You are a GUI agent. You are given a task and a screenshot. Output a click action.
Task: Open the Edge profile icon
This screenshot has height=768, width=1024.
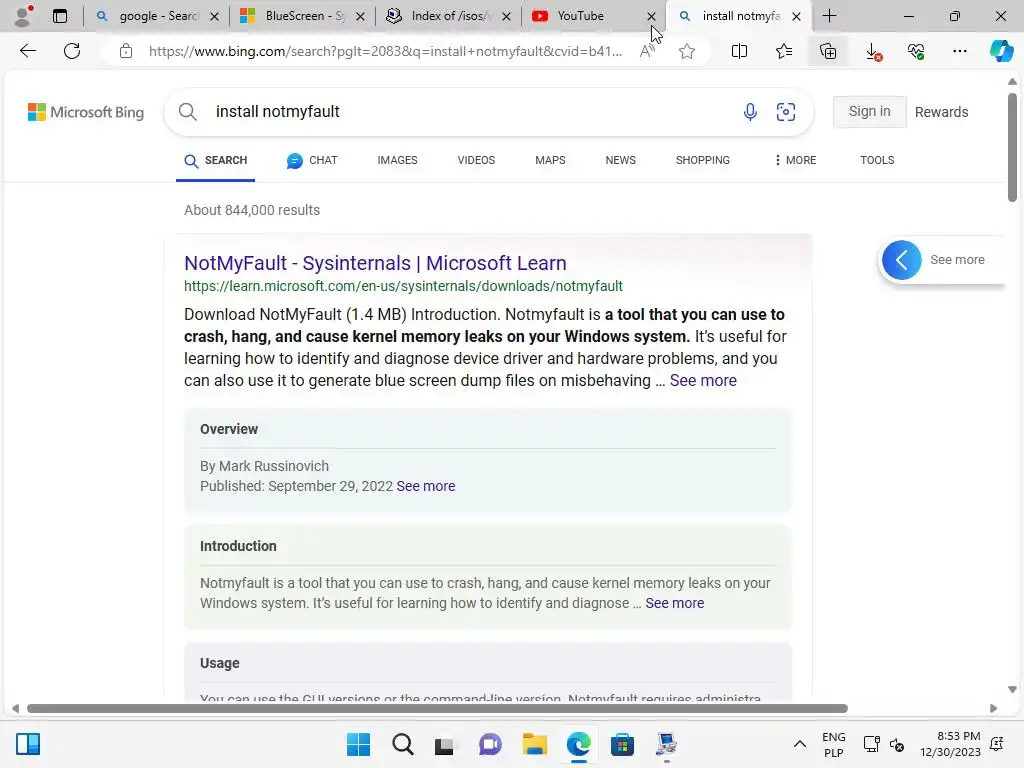pos(23,16)
